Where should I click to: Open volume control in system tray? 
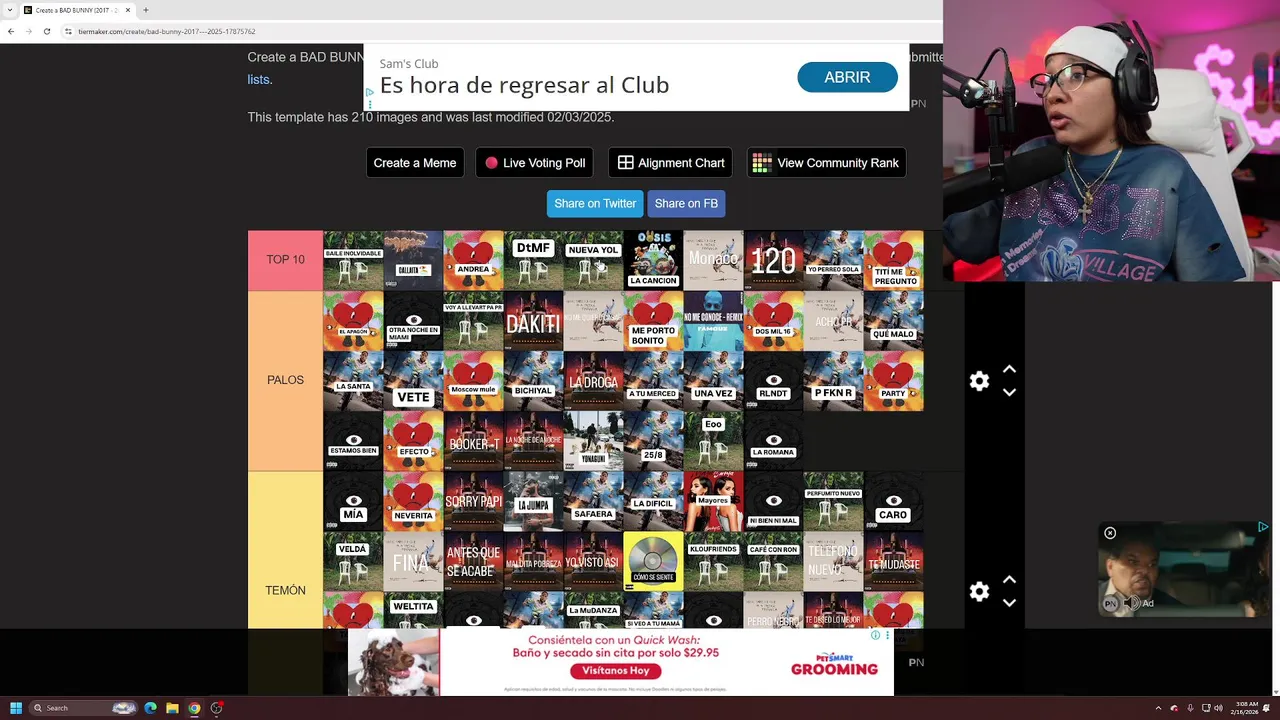click(x=1219, y=708)
